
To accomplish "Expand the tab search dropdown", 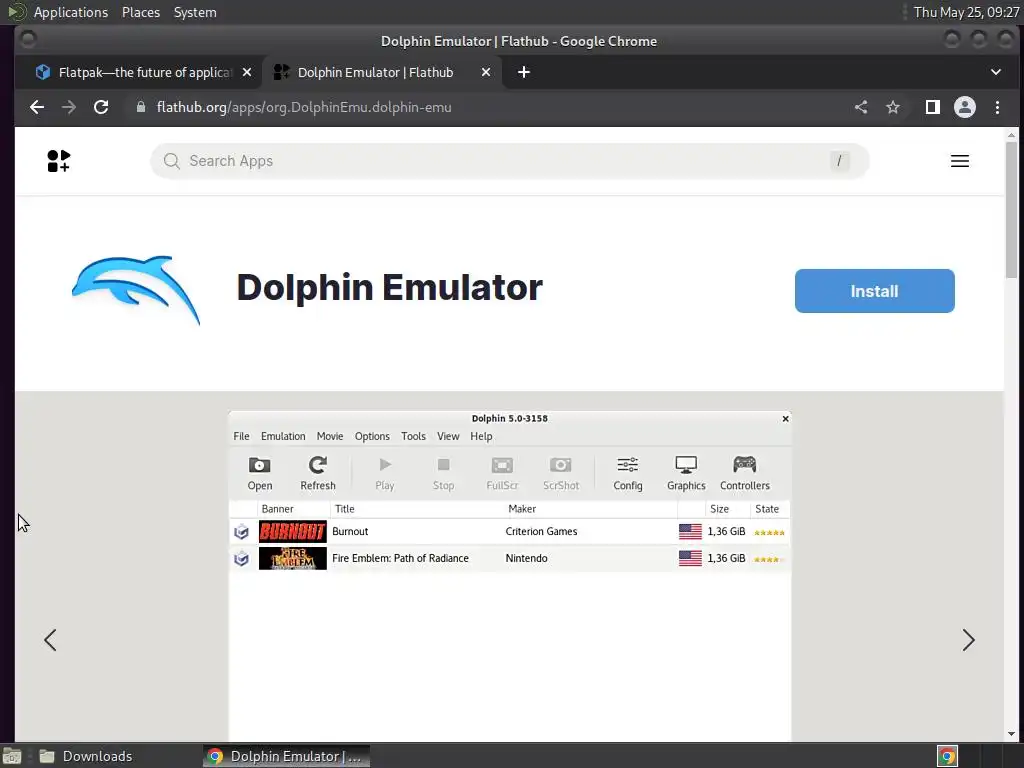I will tap(996, 72).
